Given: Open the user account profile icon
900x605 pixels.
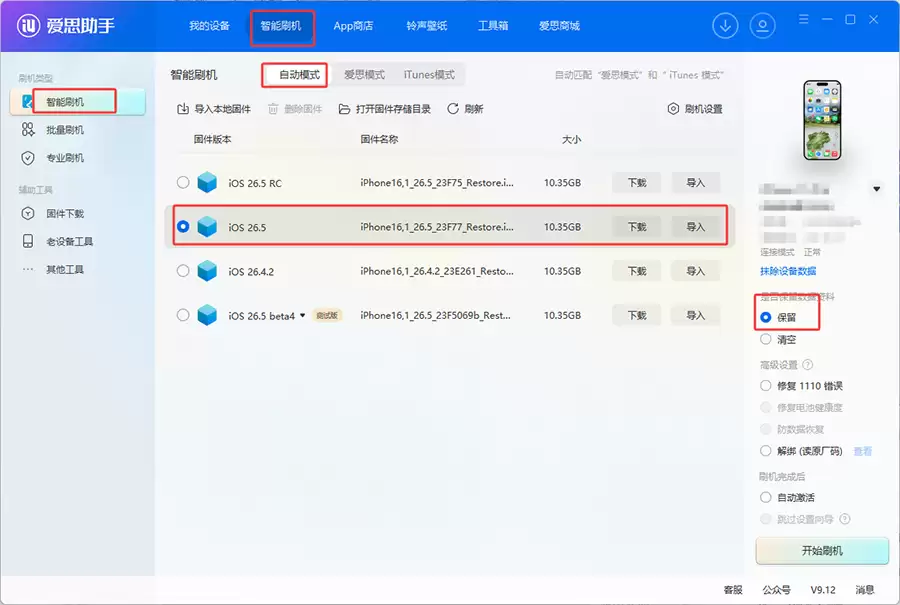Looking at the screenshot, I should (x=762, y=26).
